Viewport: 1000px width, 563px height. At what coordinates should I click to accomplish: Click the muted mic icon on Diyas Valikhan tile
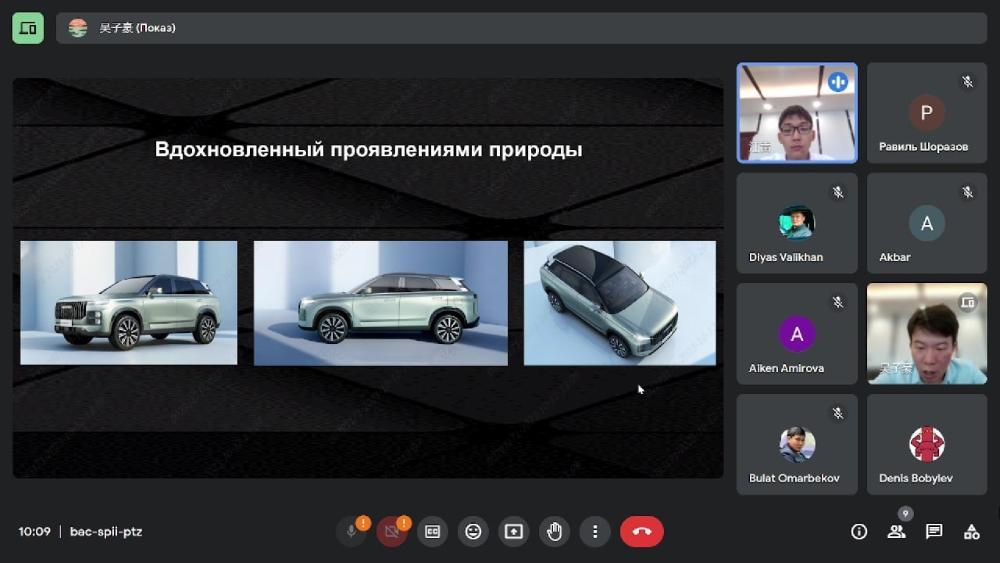tap(838, 192)
